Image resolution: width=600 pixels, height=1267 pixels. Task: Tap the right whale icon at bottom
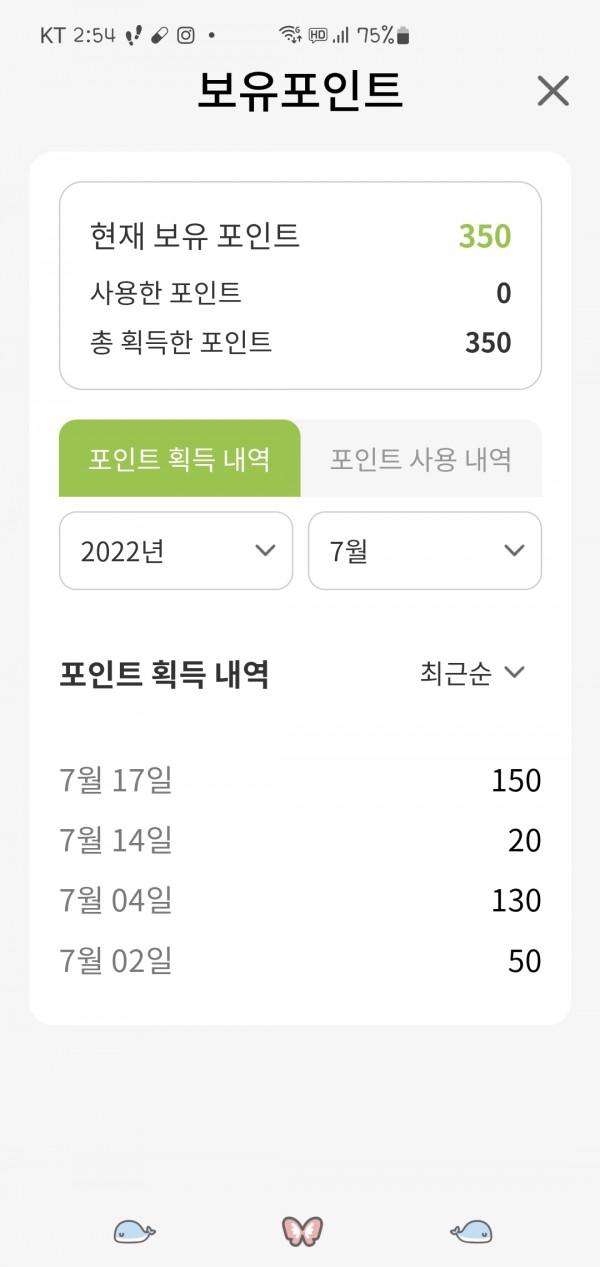coord(470,1231)
